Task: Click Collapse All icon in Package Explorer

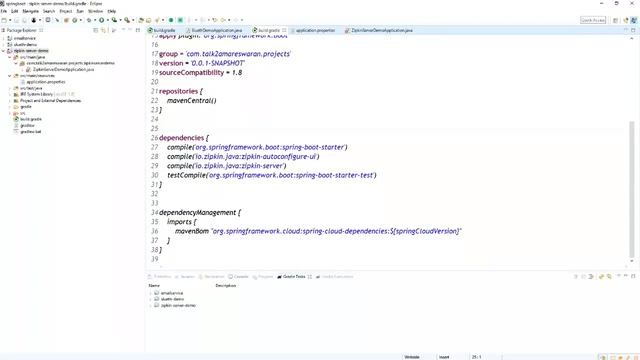Action: tap(96, 30)
